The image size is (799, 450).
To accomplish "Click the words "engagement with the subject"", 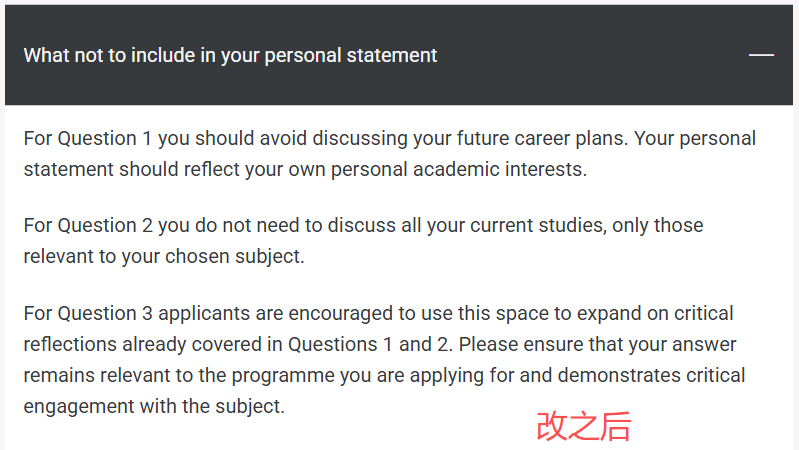I will (x=154, y=407).
